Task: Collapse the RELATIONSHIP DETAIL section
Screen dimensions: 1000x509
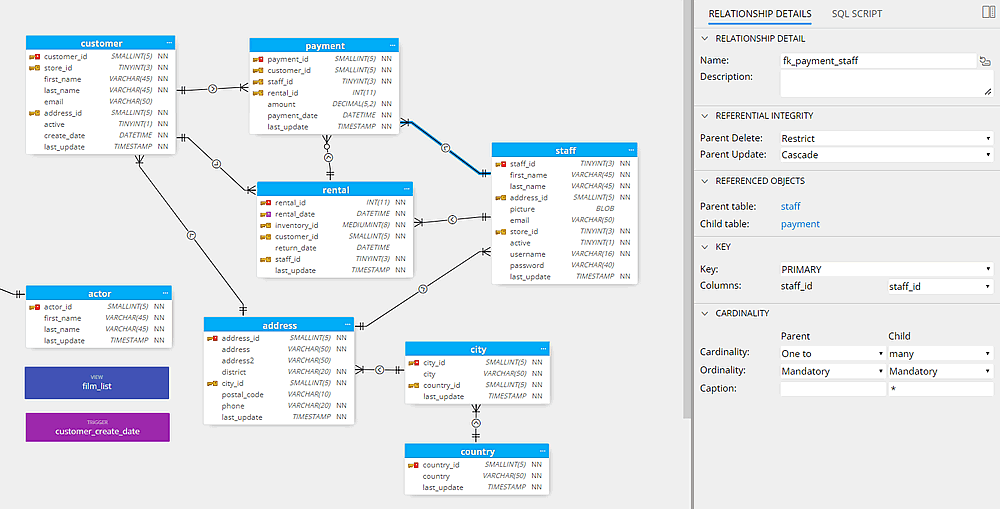Action: 705,38
